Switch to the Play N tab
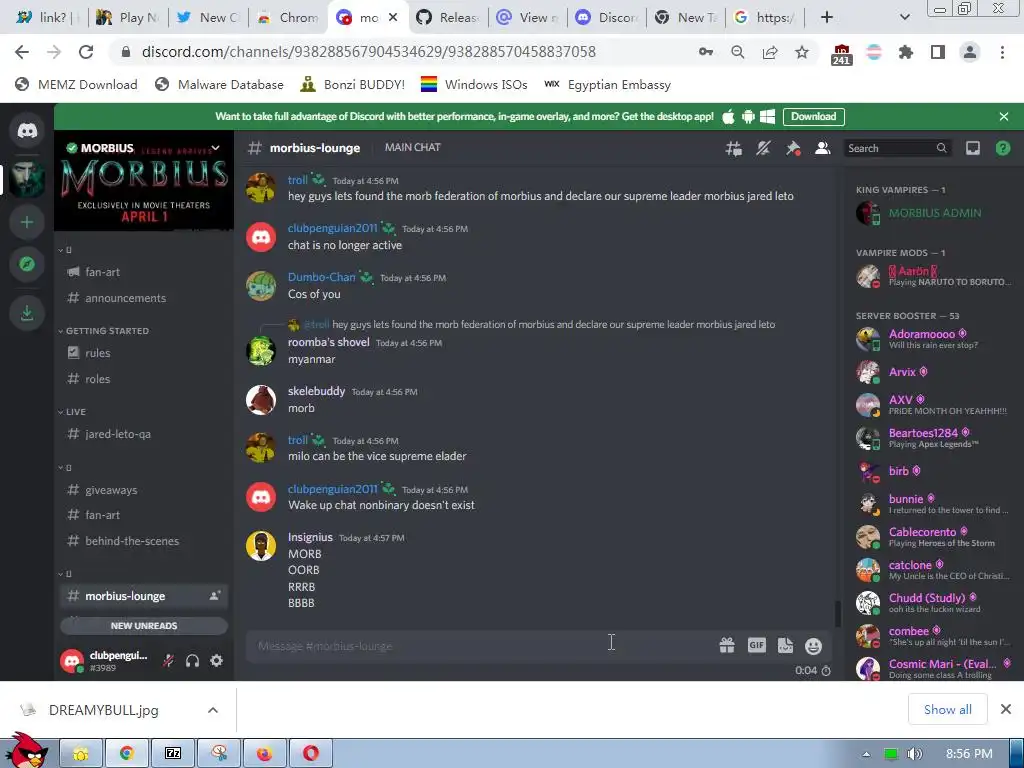 [128, 18]
